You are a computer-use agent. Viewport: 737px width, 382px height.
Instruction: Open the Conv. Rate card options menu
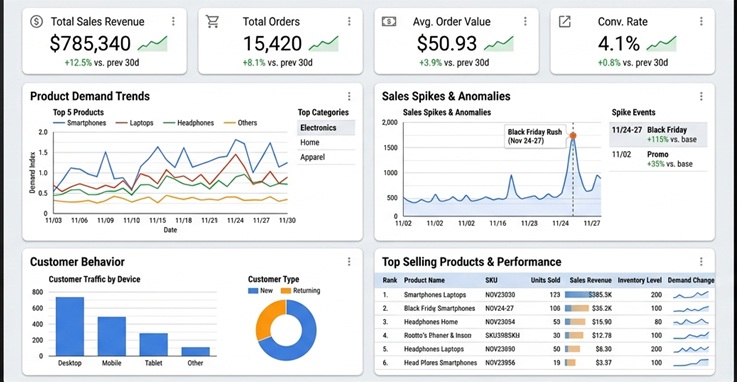(x=701, y=21)
